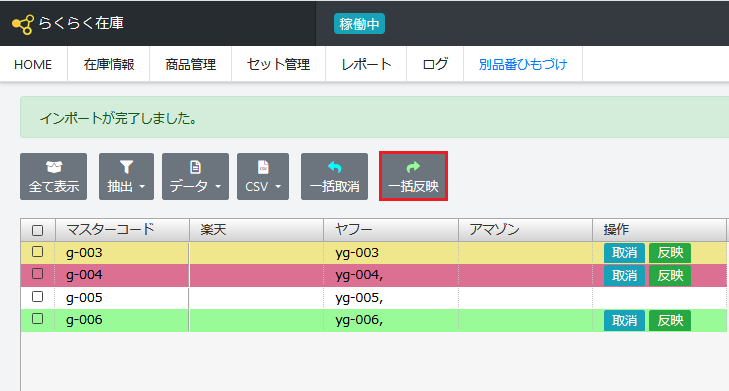
Task: Select the g-005 master code cell
Action: coord(122,298)
